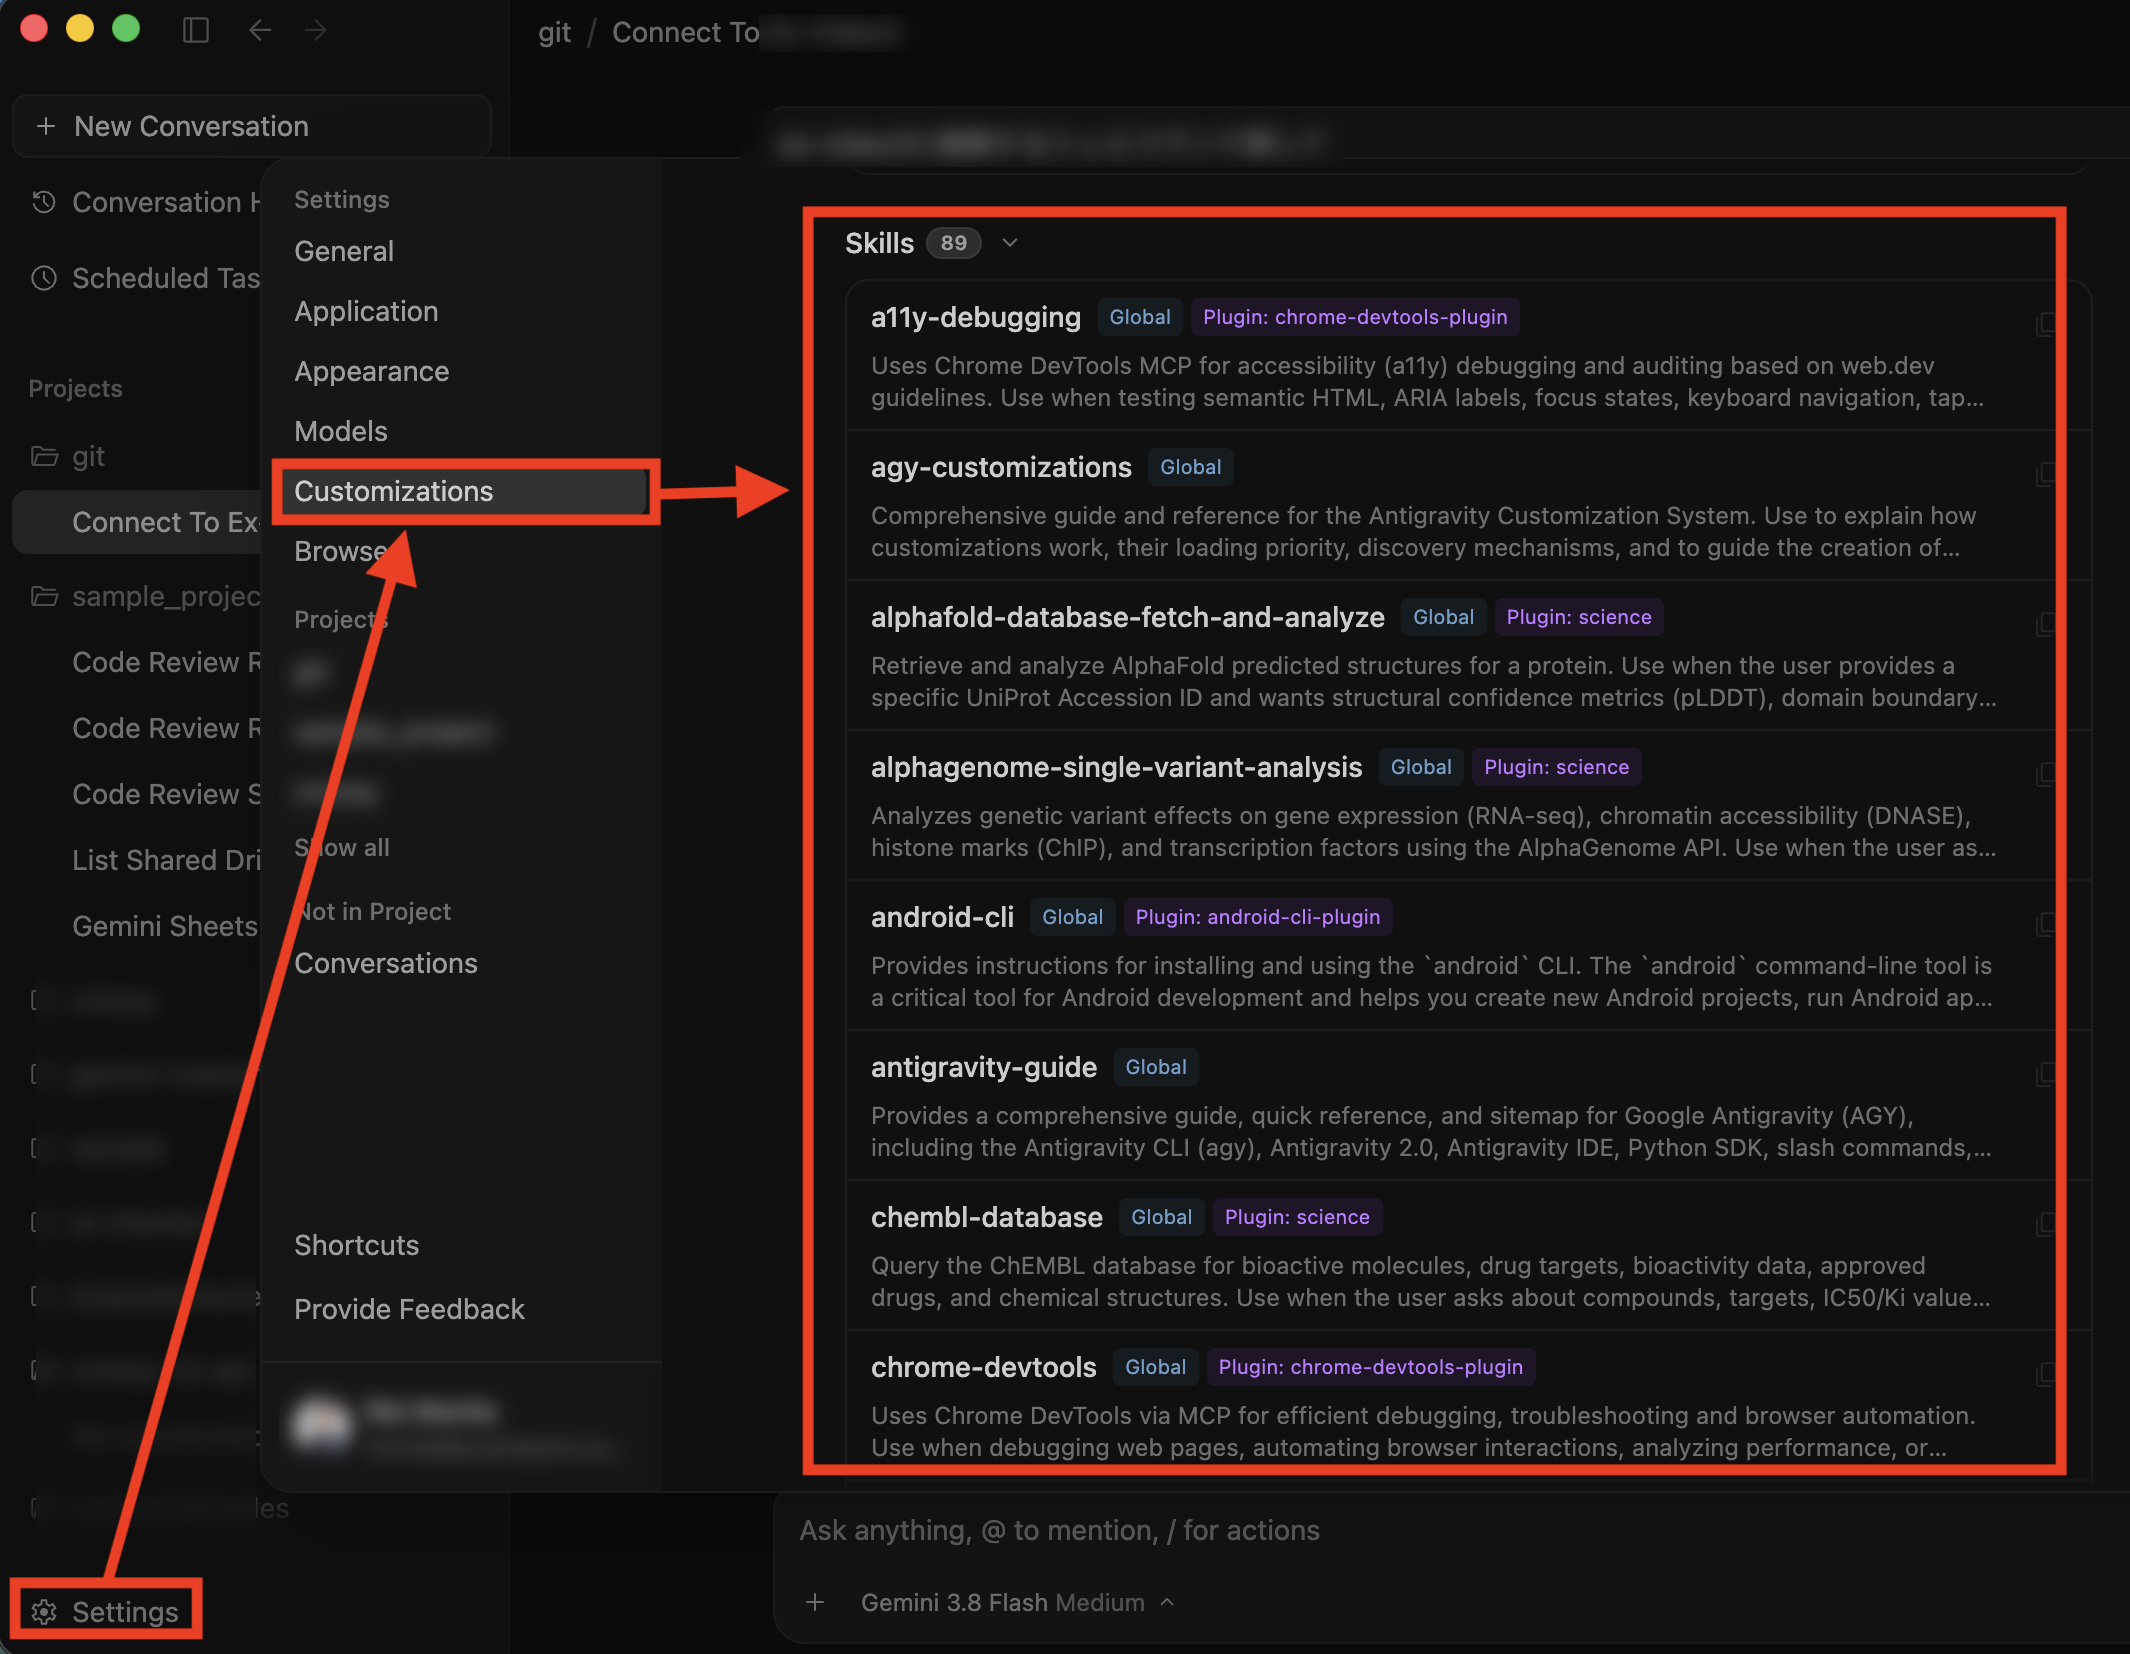Click the Plugin: android-cli-plugin tag
The height and width of the screenshot is (1654, 2130).
coord(1257,917)
